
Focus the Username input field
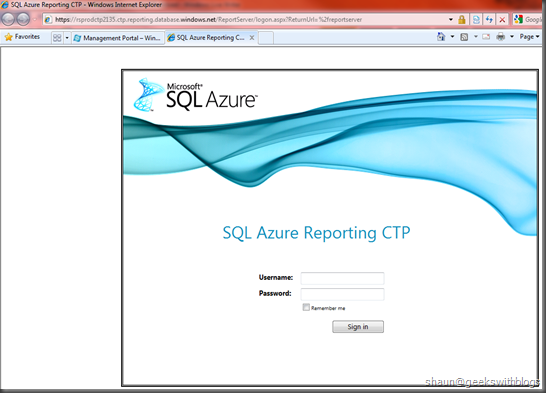[342, 278]
